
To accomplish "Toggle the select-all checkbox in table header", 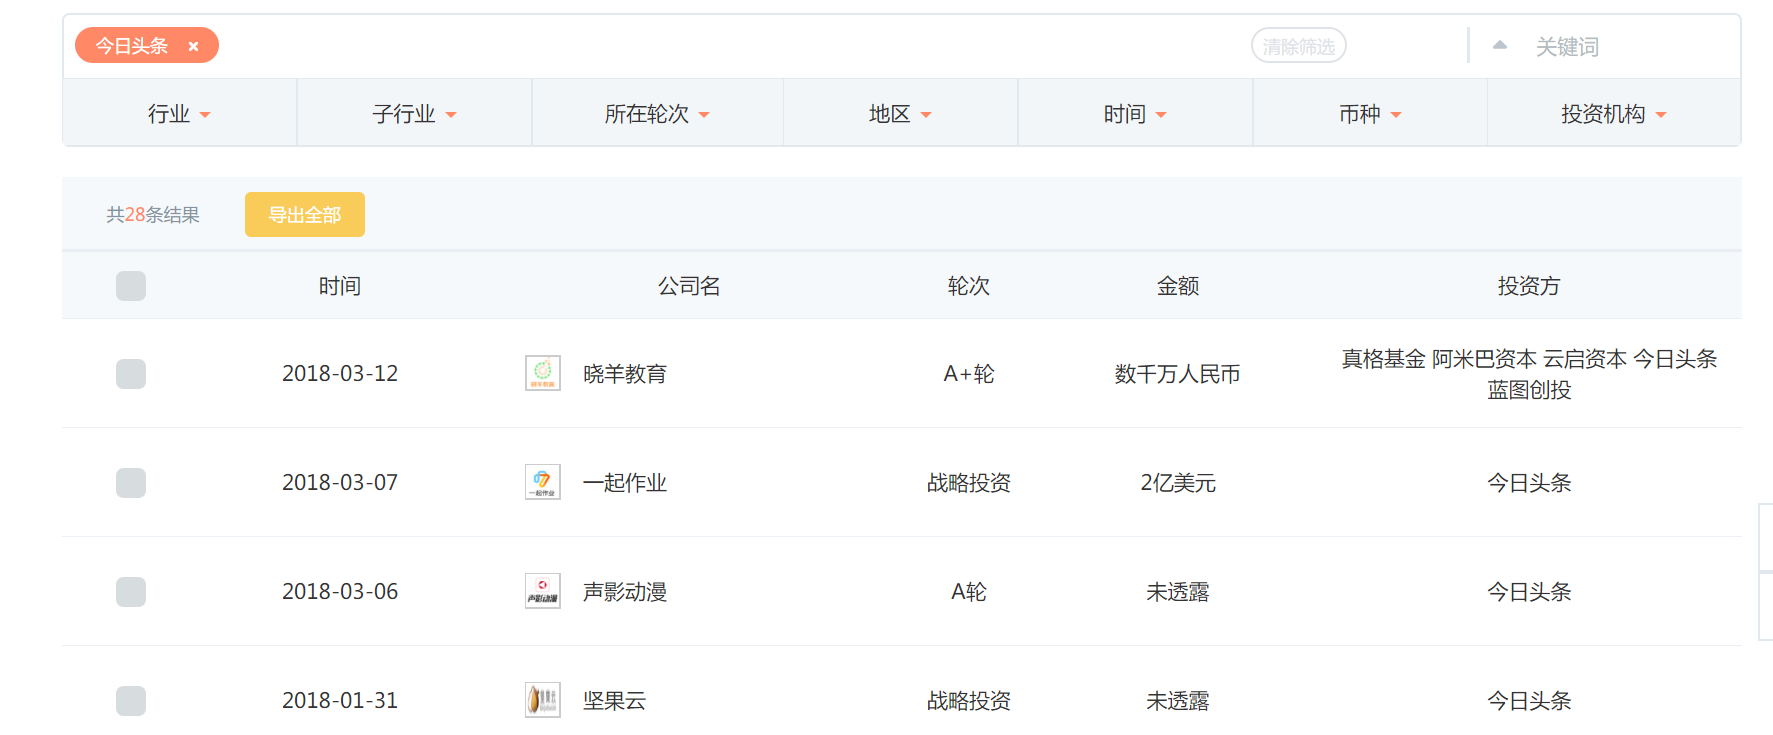I will pos(131,286).
